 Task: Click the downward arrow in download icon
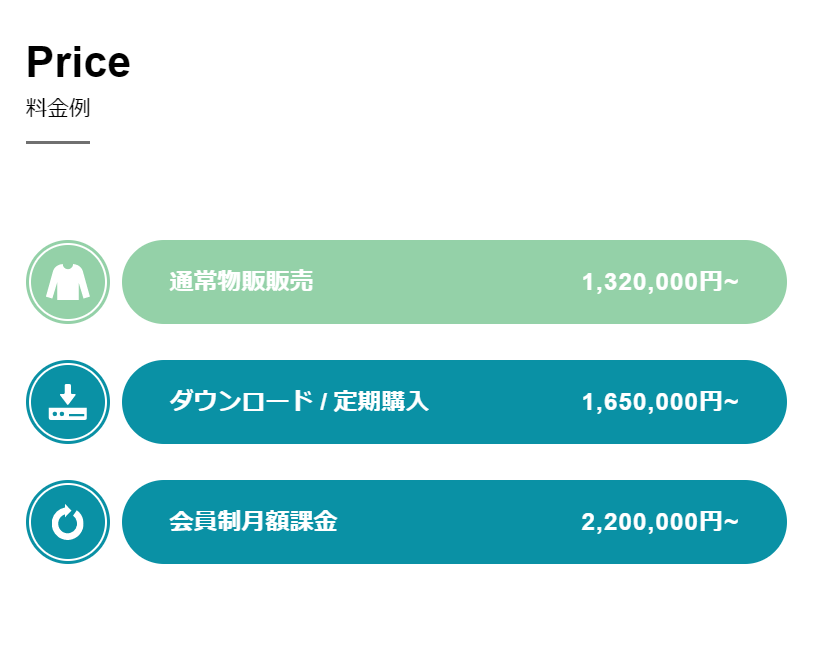(x=68, y=394)
